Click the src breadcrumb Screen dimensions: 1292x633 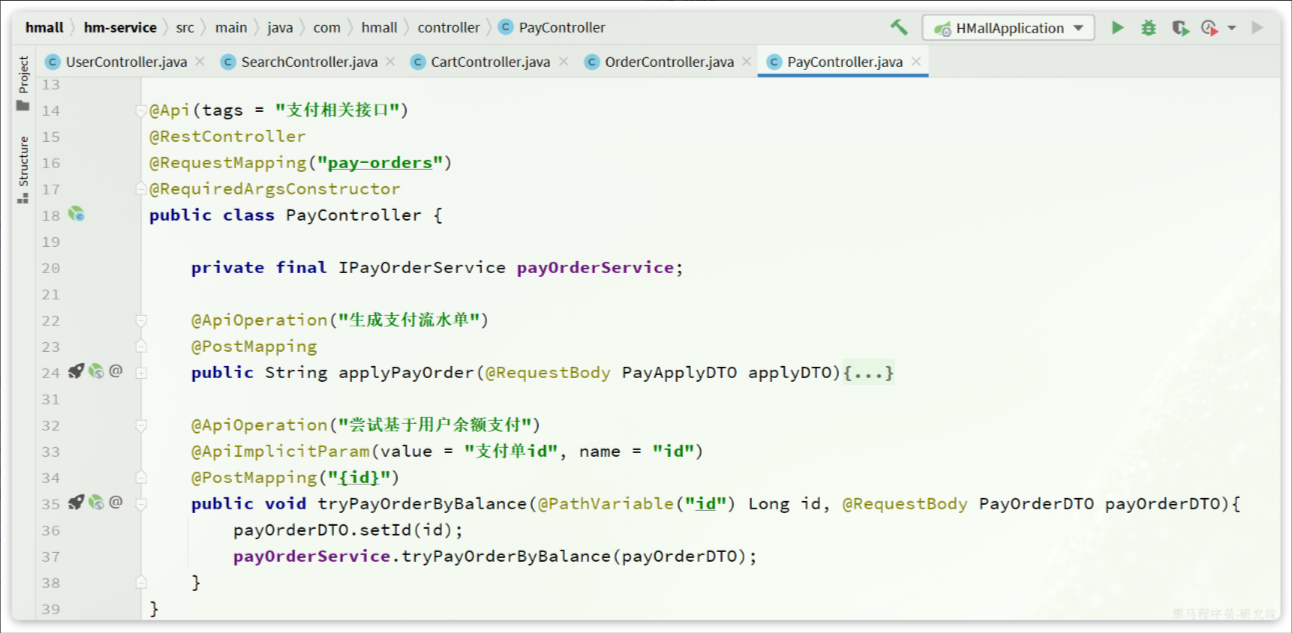pos(185,28)
